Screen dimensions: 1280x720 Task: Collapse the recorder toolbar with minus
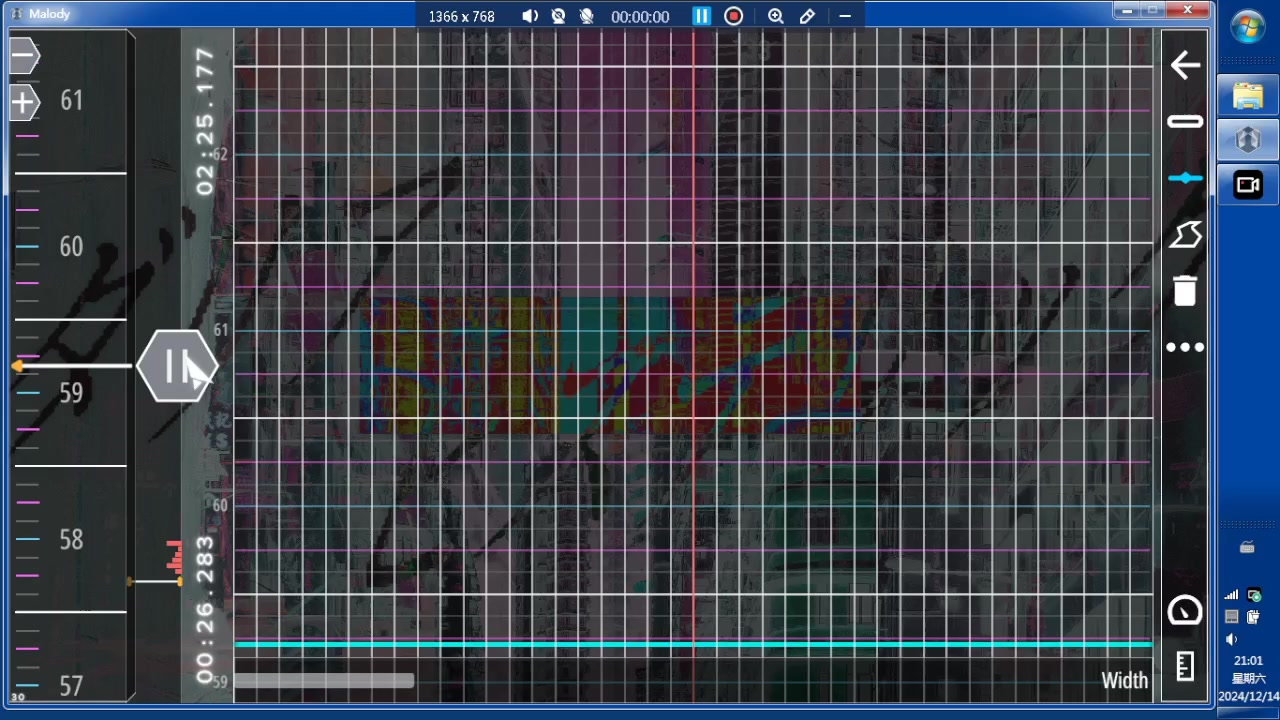click(x=845, y=16)
